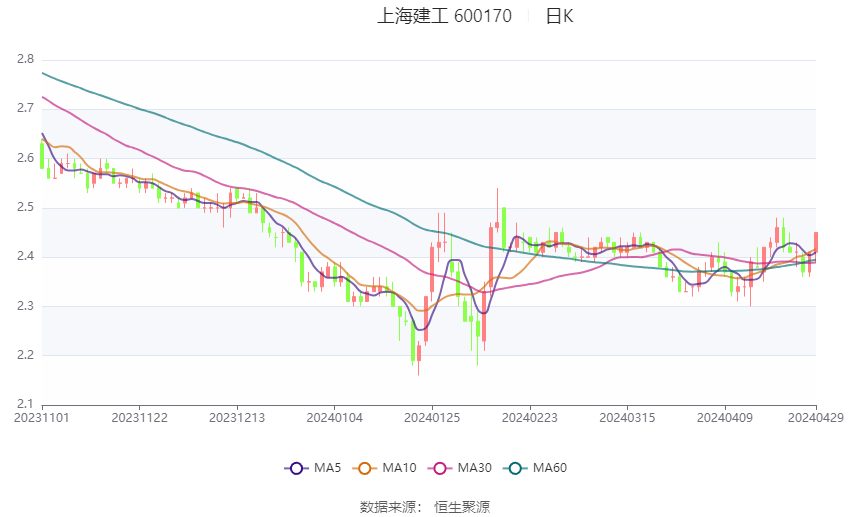Select the 20231101 x-axis date label

pyautogui.click(x=42, y=418)
